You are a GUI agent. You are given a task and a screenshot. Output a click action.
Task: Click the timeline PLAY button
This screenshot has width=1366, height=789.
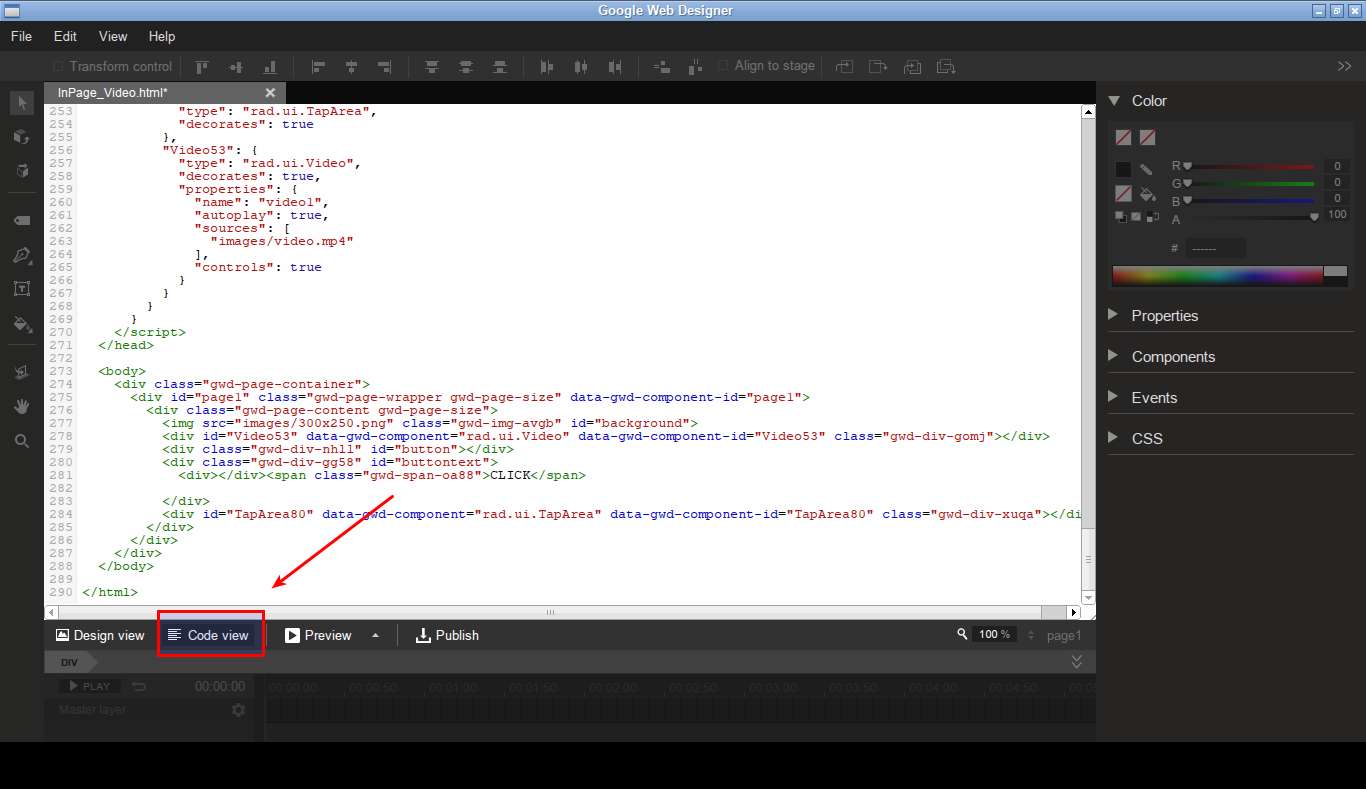89,686
